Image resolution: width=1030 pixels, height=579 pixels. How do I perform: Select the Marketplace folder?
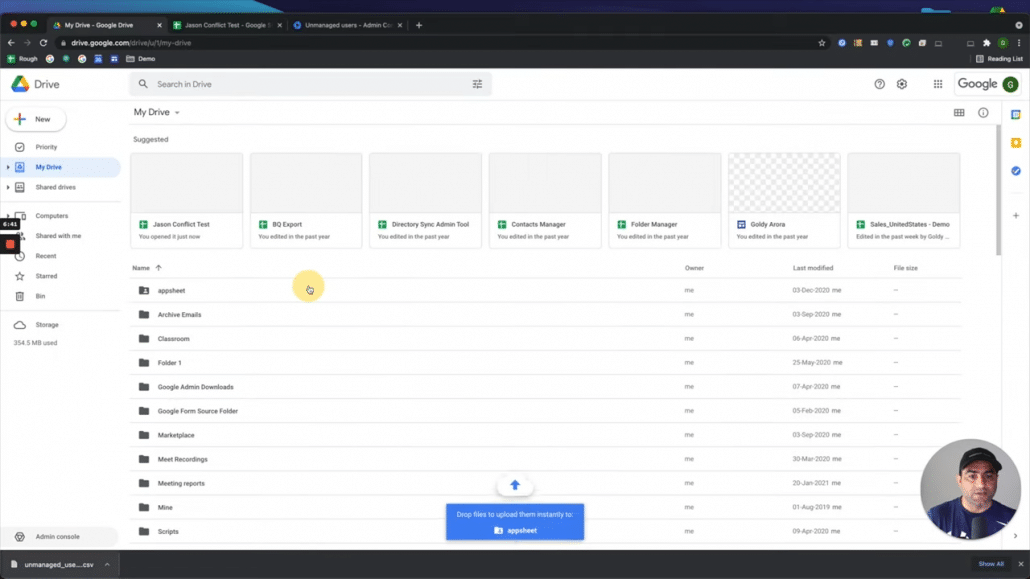[545, 435]
